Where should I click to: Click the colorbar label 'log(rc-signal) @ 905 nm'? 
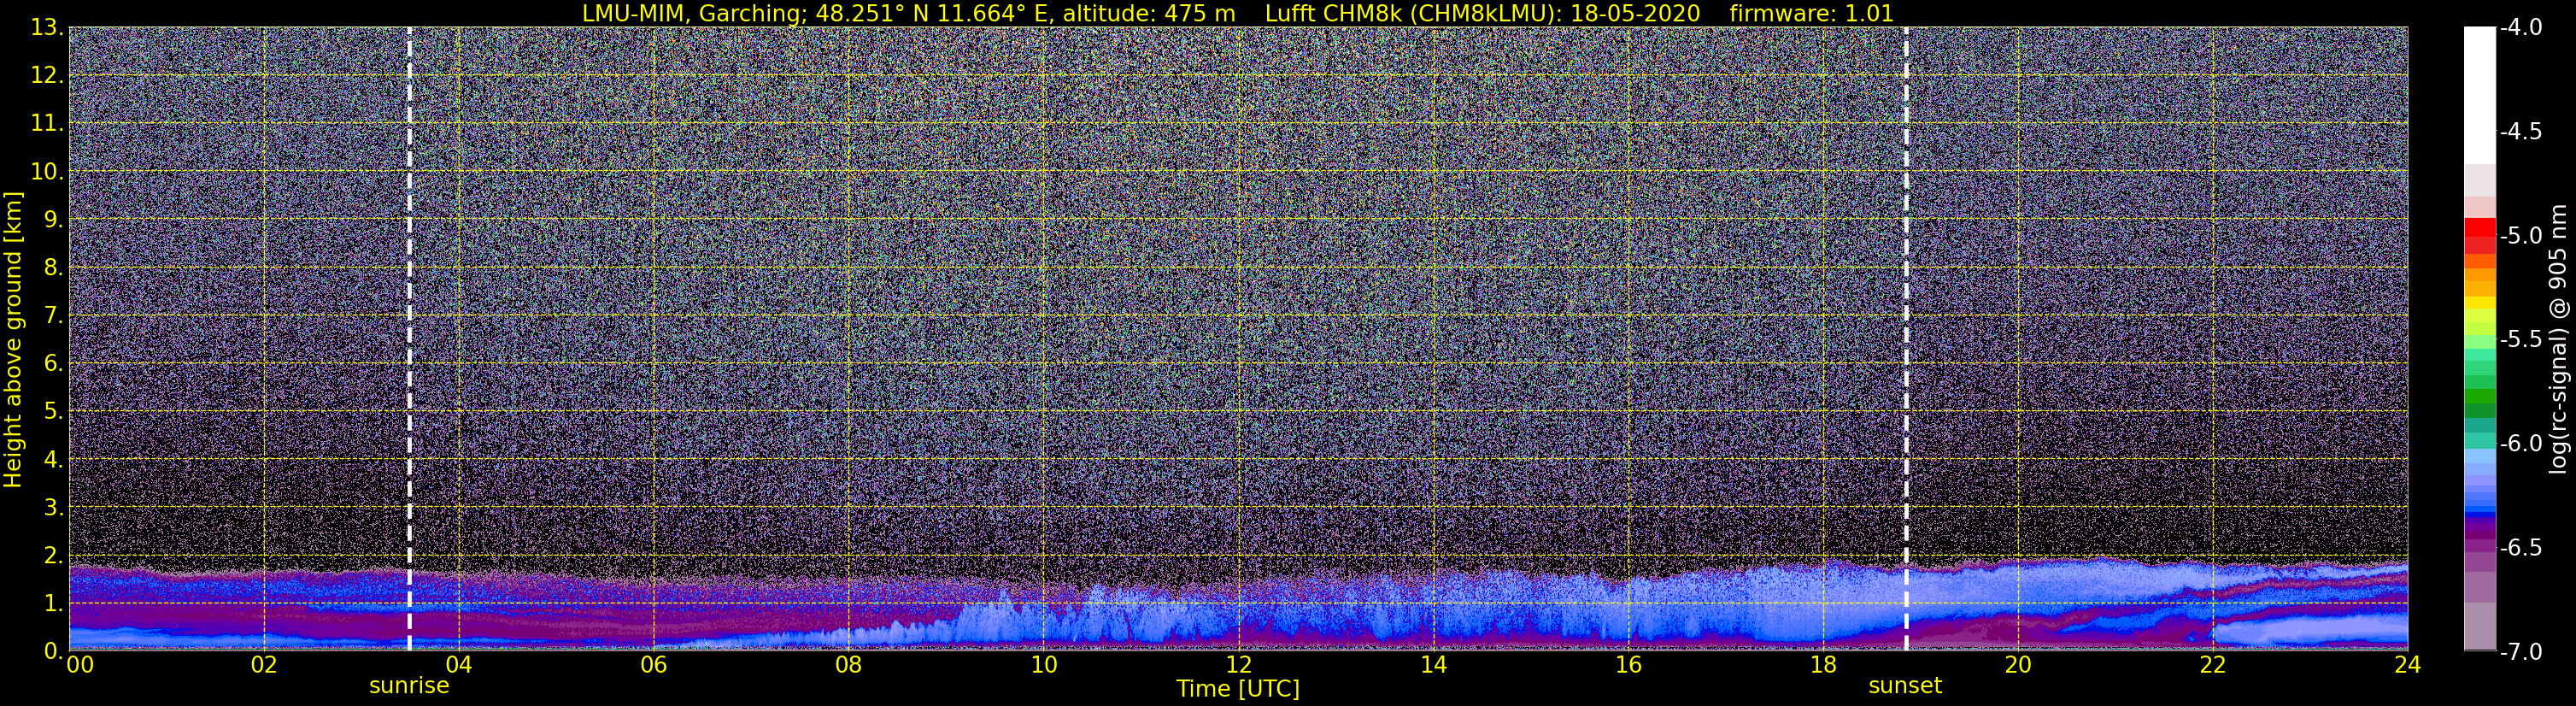(x=2558, y=340)
